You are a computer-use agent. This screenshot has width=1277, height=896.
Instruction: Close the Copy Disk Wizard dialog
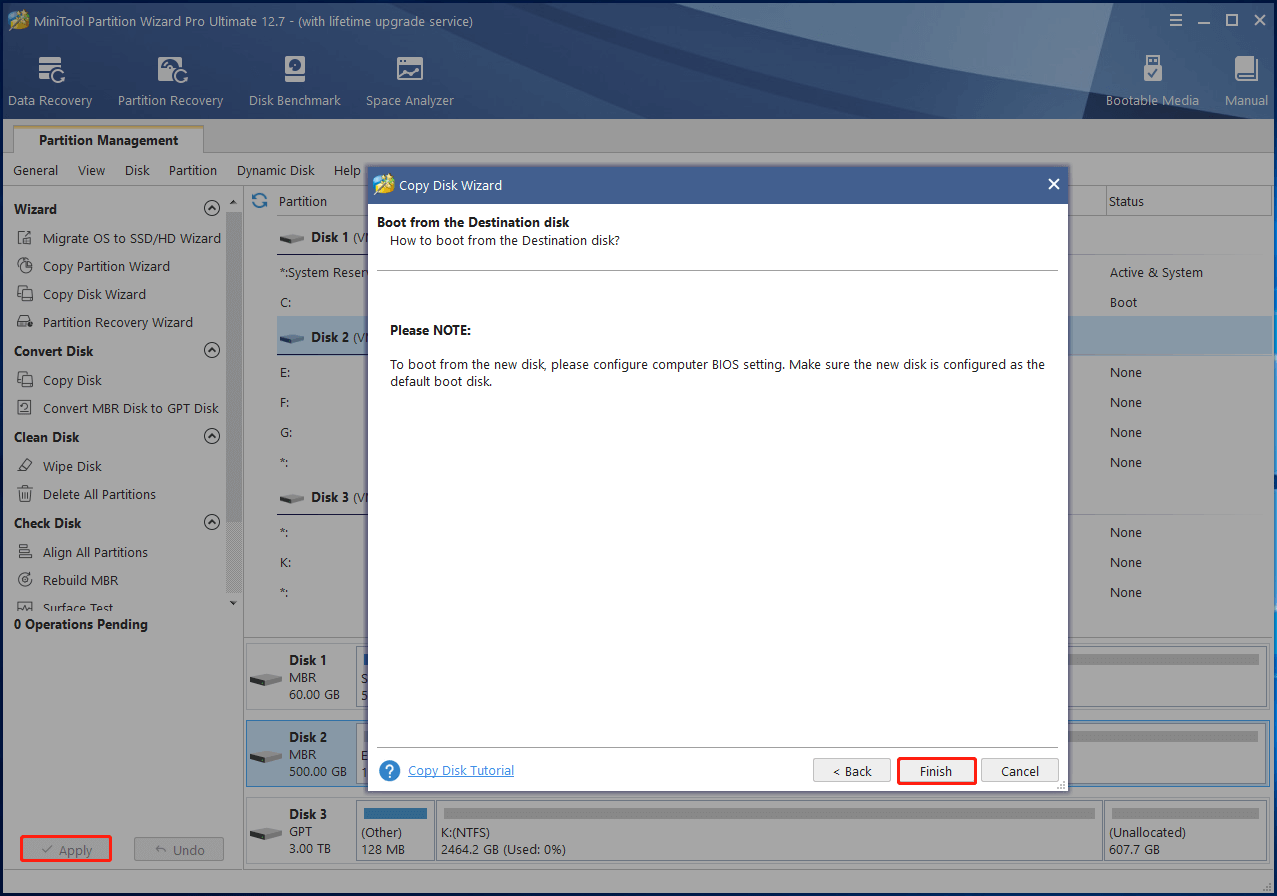(1053, 184)
